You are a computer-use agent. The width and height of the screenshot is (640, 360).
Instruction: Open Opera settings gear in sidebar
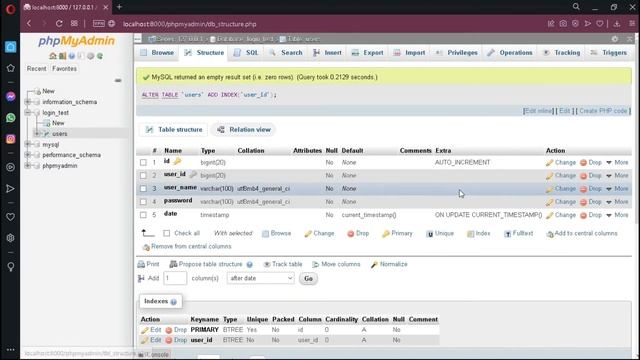(x=11, y=238)
